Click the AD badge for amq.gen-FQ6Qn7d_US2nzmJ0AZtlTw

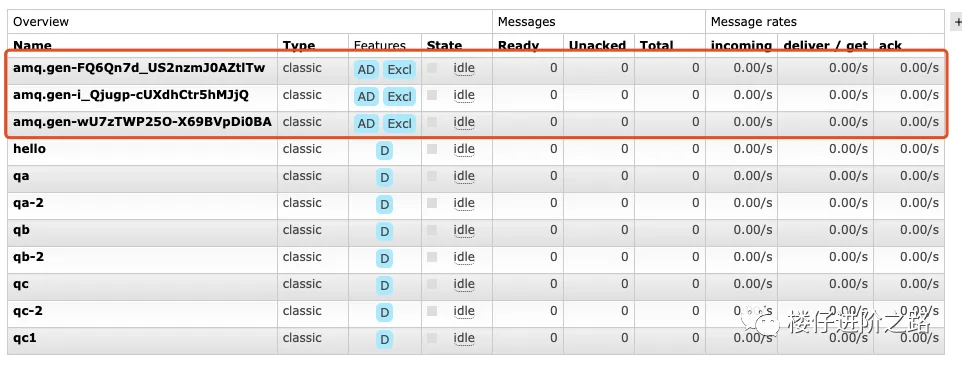366,69
